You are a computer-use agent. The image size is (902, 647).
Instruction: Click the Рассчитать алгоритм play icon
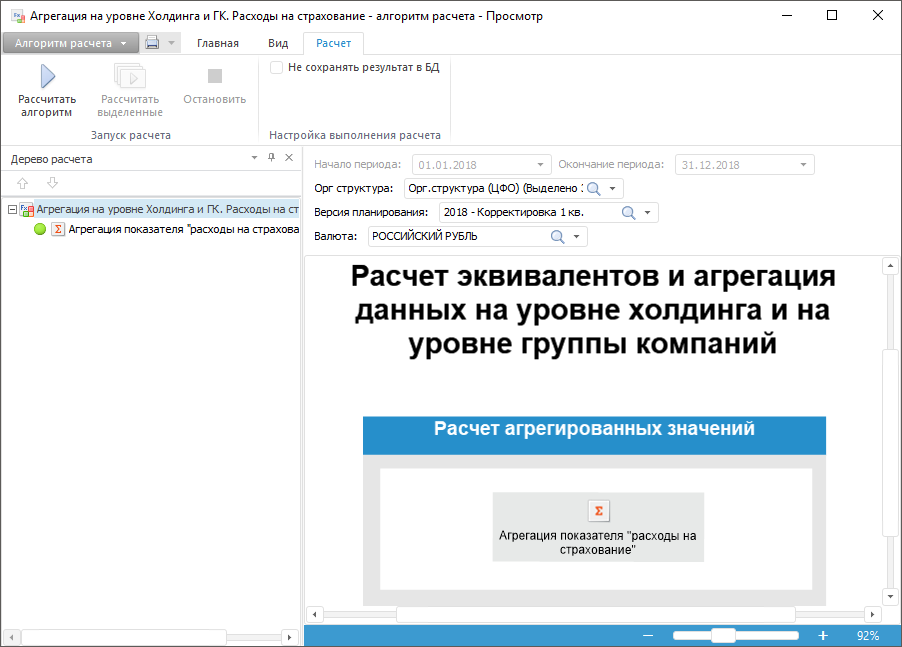(47, 76)
